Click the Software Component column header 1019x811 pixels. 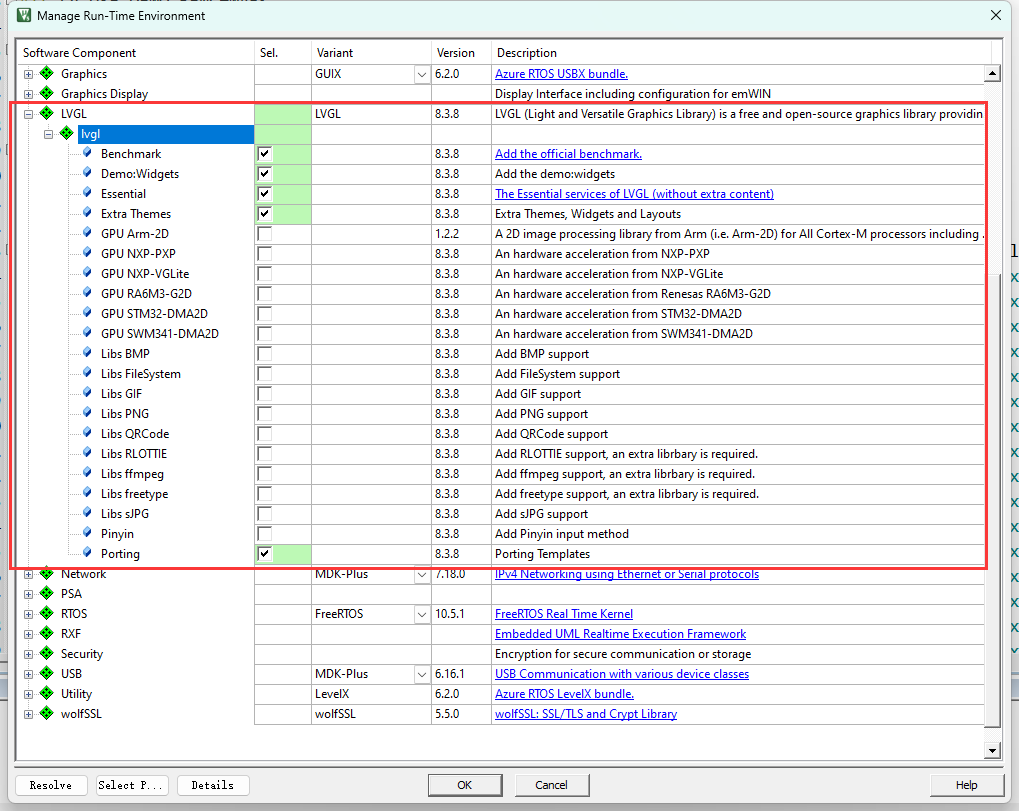135,53
